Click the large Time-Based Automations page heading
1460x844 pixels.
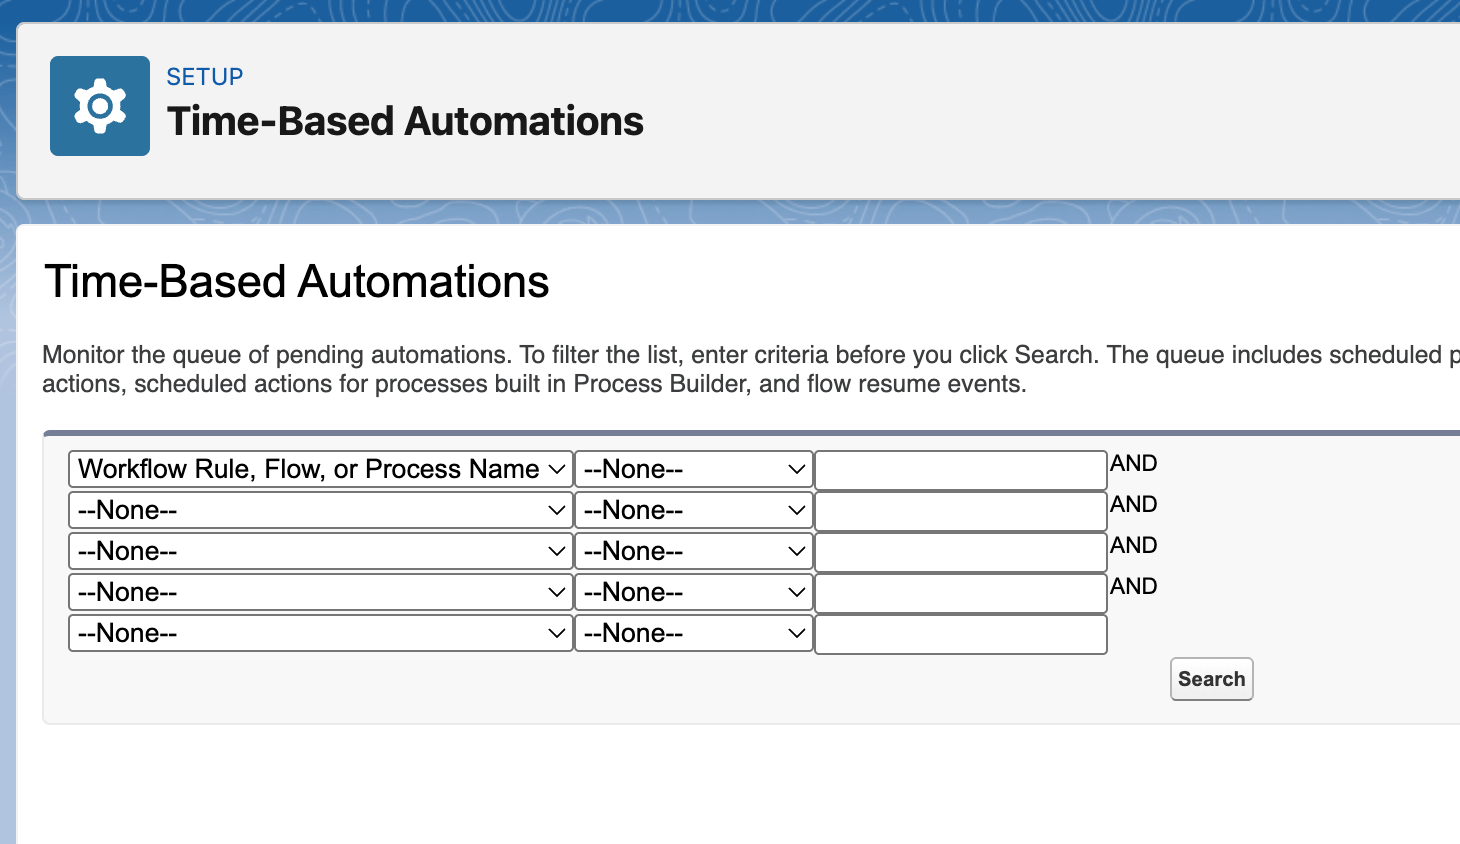click(x=297, y=282)
